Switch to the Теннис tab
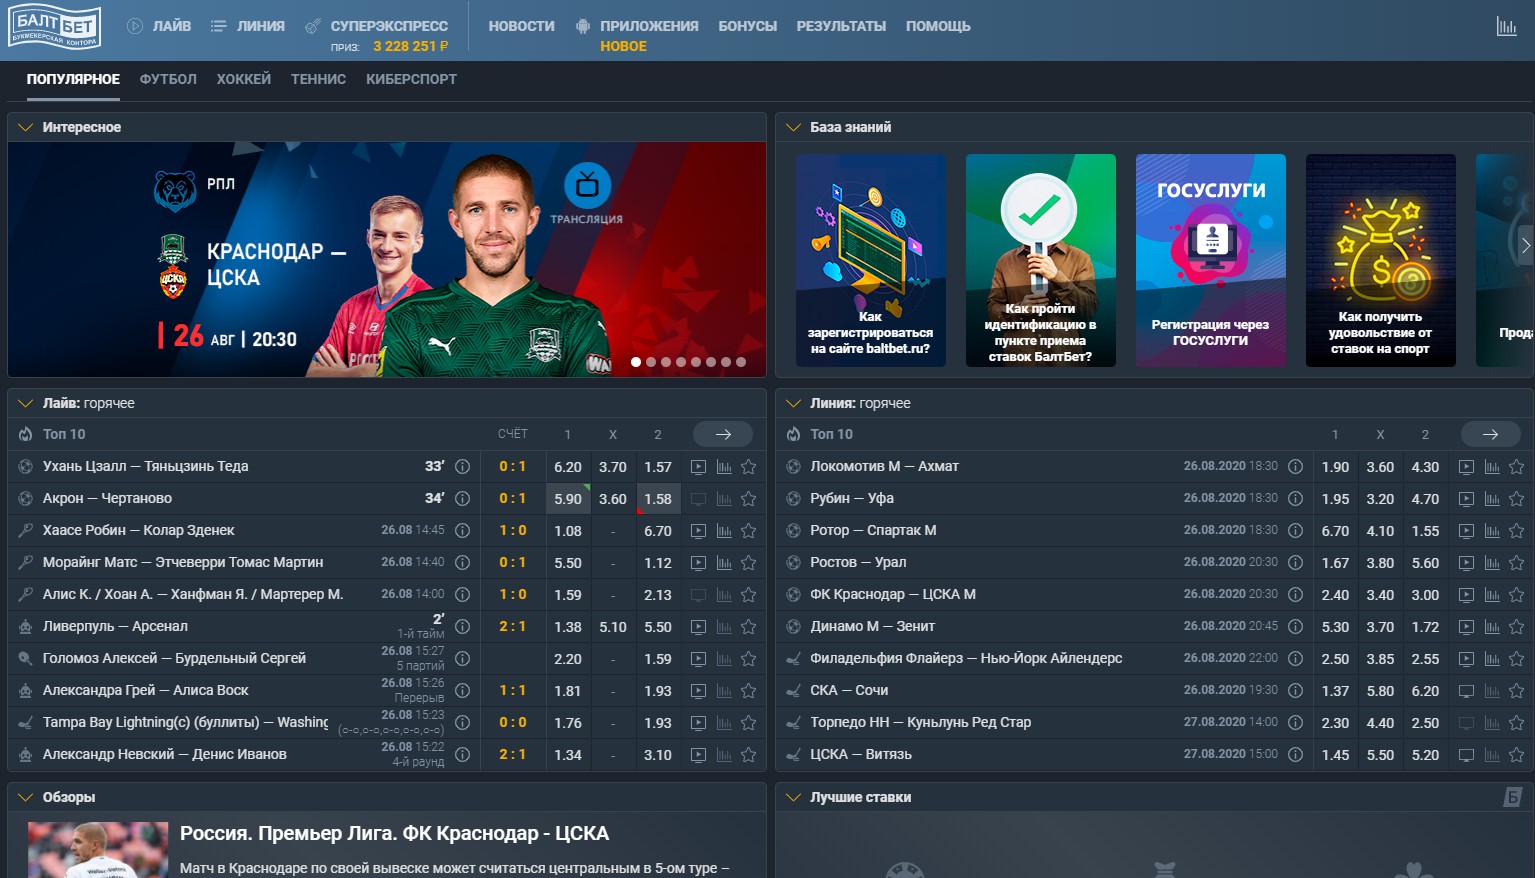Viewport: 1535px width, 878px height. pyautogui.click(x=318, y=79)
